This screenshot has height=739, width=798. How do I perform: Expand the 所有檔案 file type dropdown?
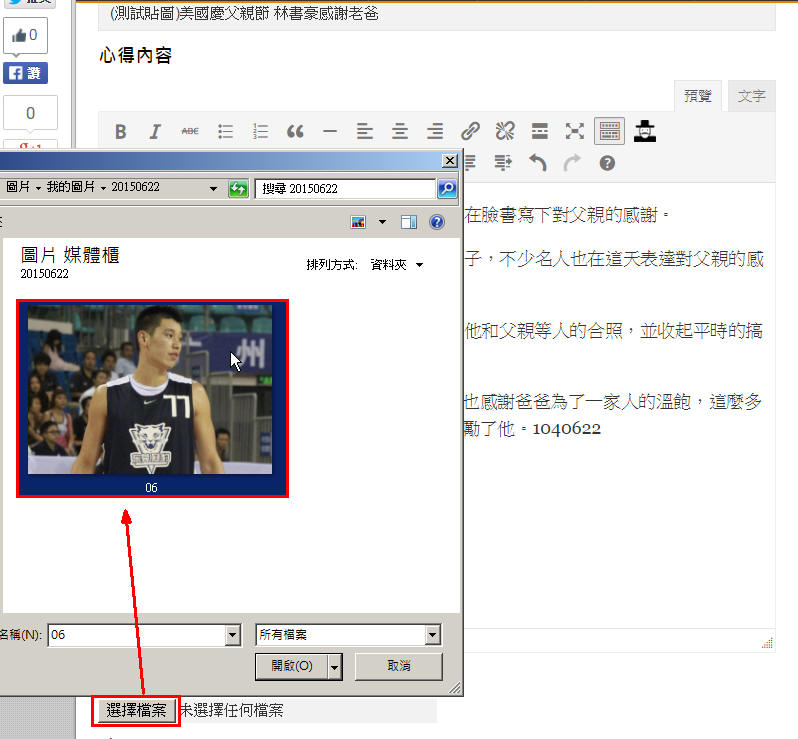(x=432, y=635)
